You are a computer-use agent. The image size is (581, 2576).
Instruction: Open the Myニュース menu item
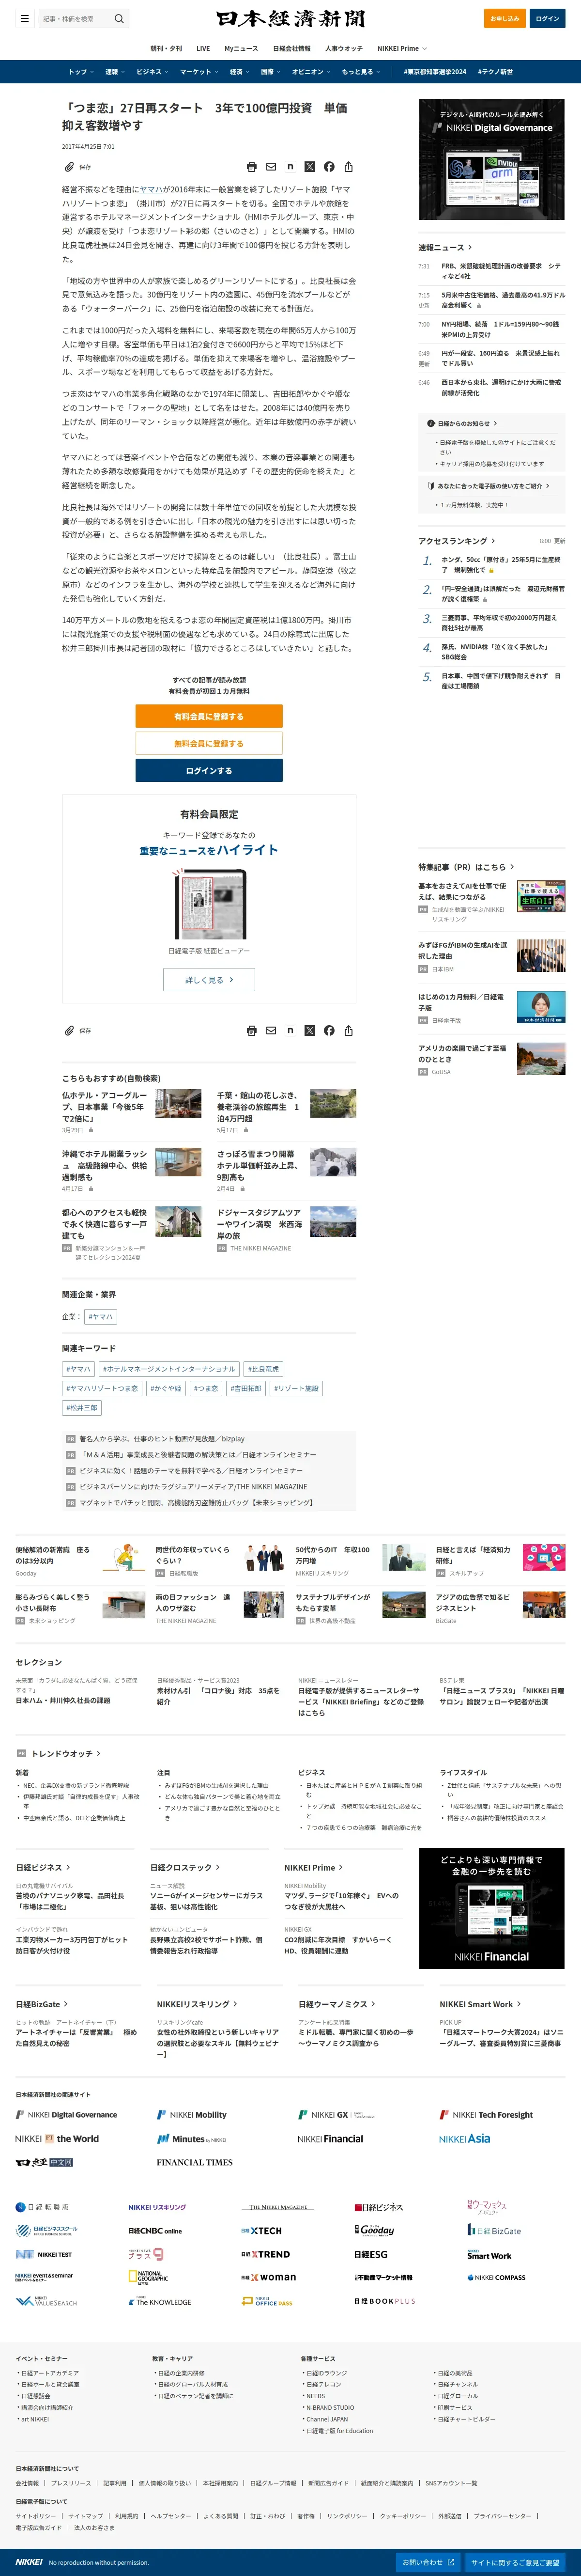[x=241, y=48]
